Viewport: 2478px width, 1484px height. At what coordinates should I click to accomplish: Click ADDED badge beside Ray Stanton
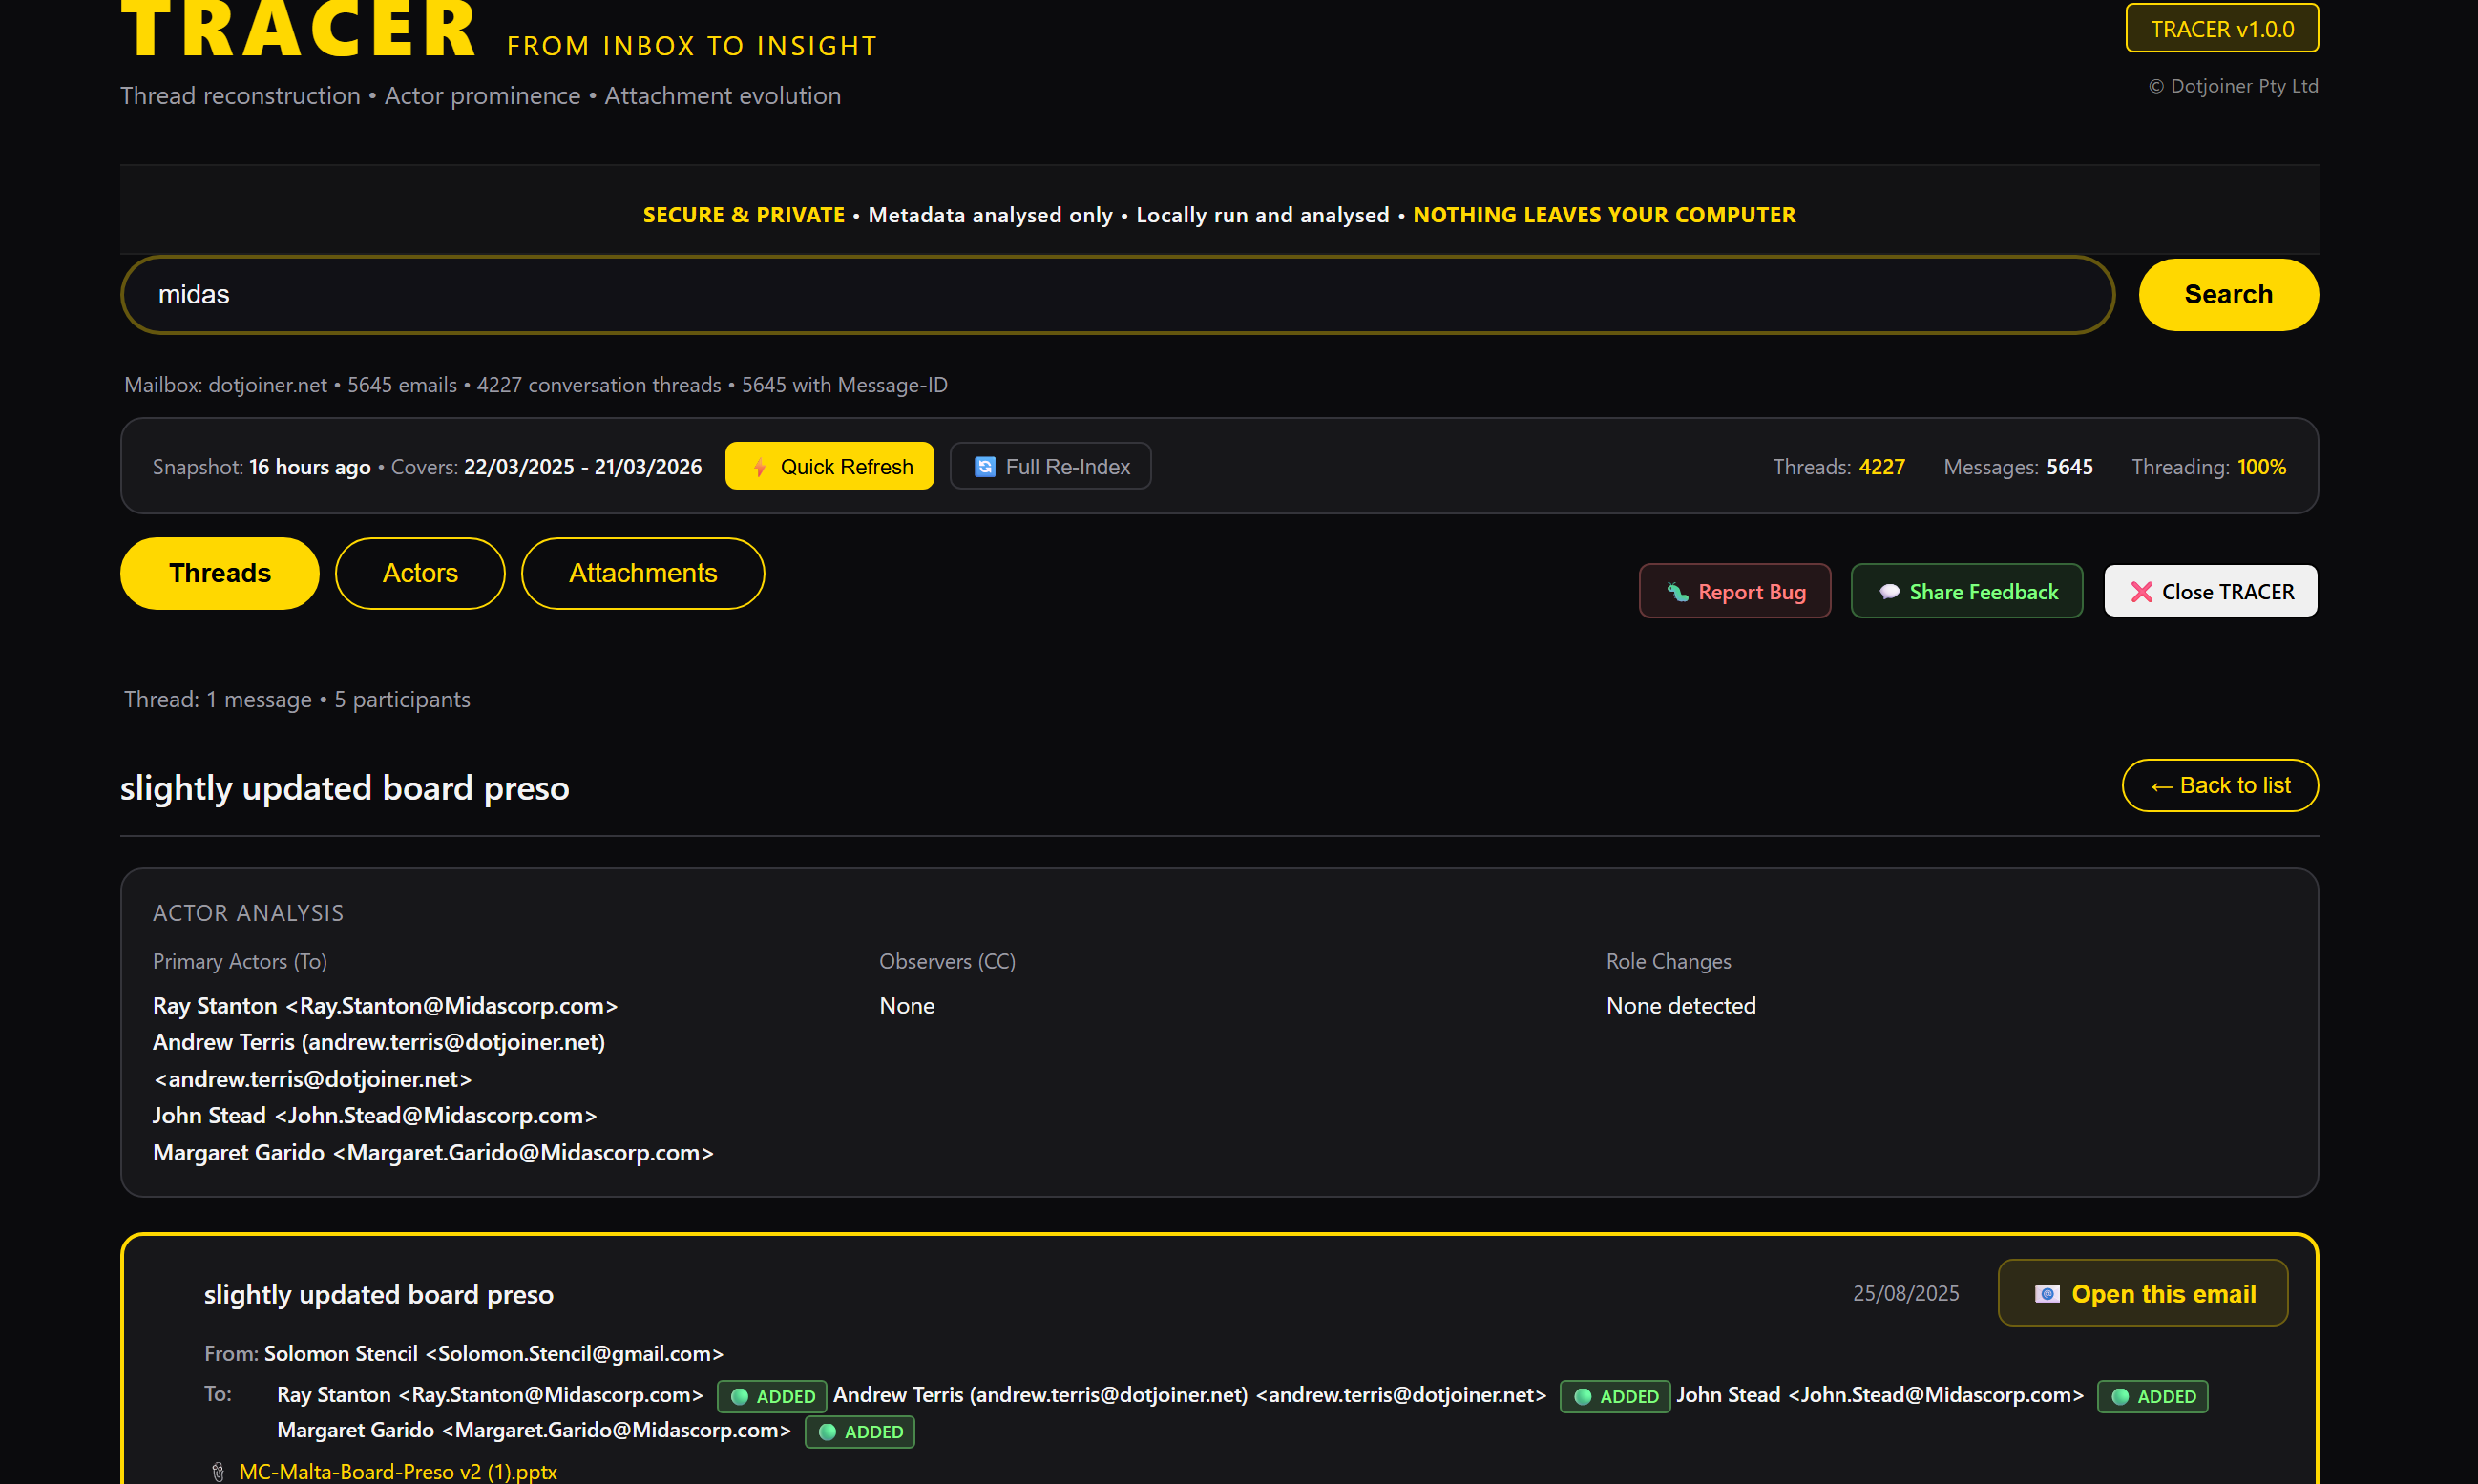point(772,1396)
